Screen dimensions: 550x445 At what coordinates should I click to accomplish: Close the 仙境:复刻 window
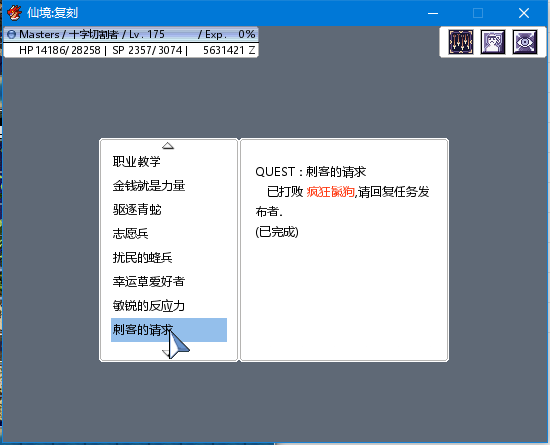pyautogui.click(x=524, y=13)
